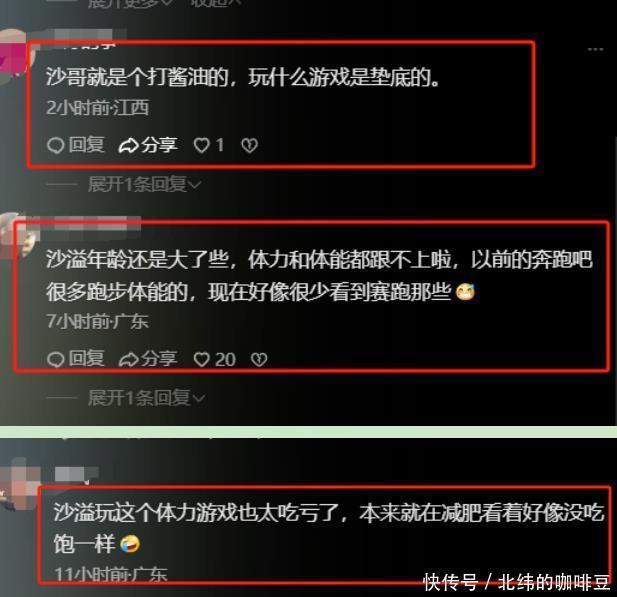Click the vertical scrollbar on the right edge
The width and height of the screenshot is (617, 597).
pos(615,279)
